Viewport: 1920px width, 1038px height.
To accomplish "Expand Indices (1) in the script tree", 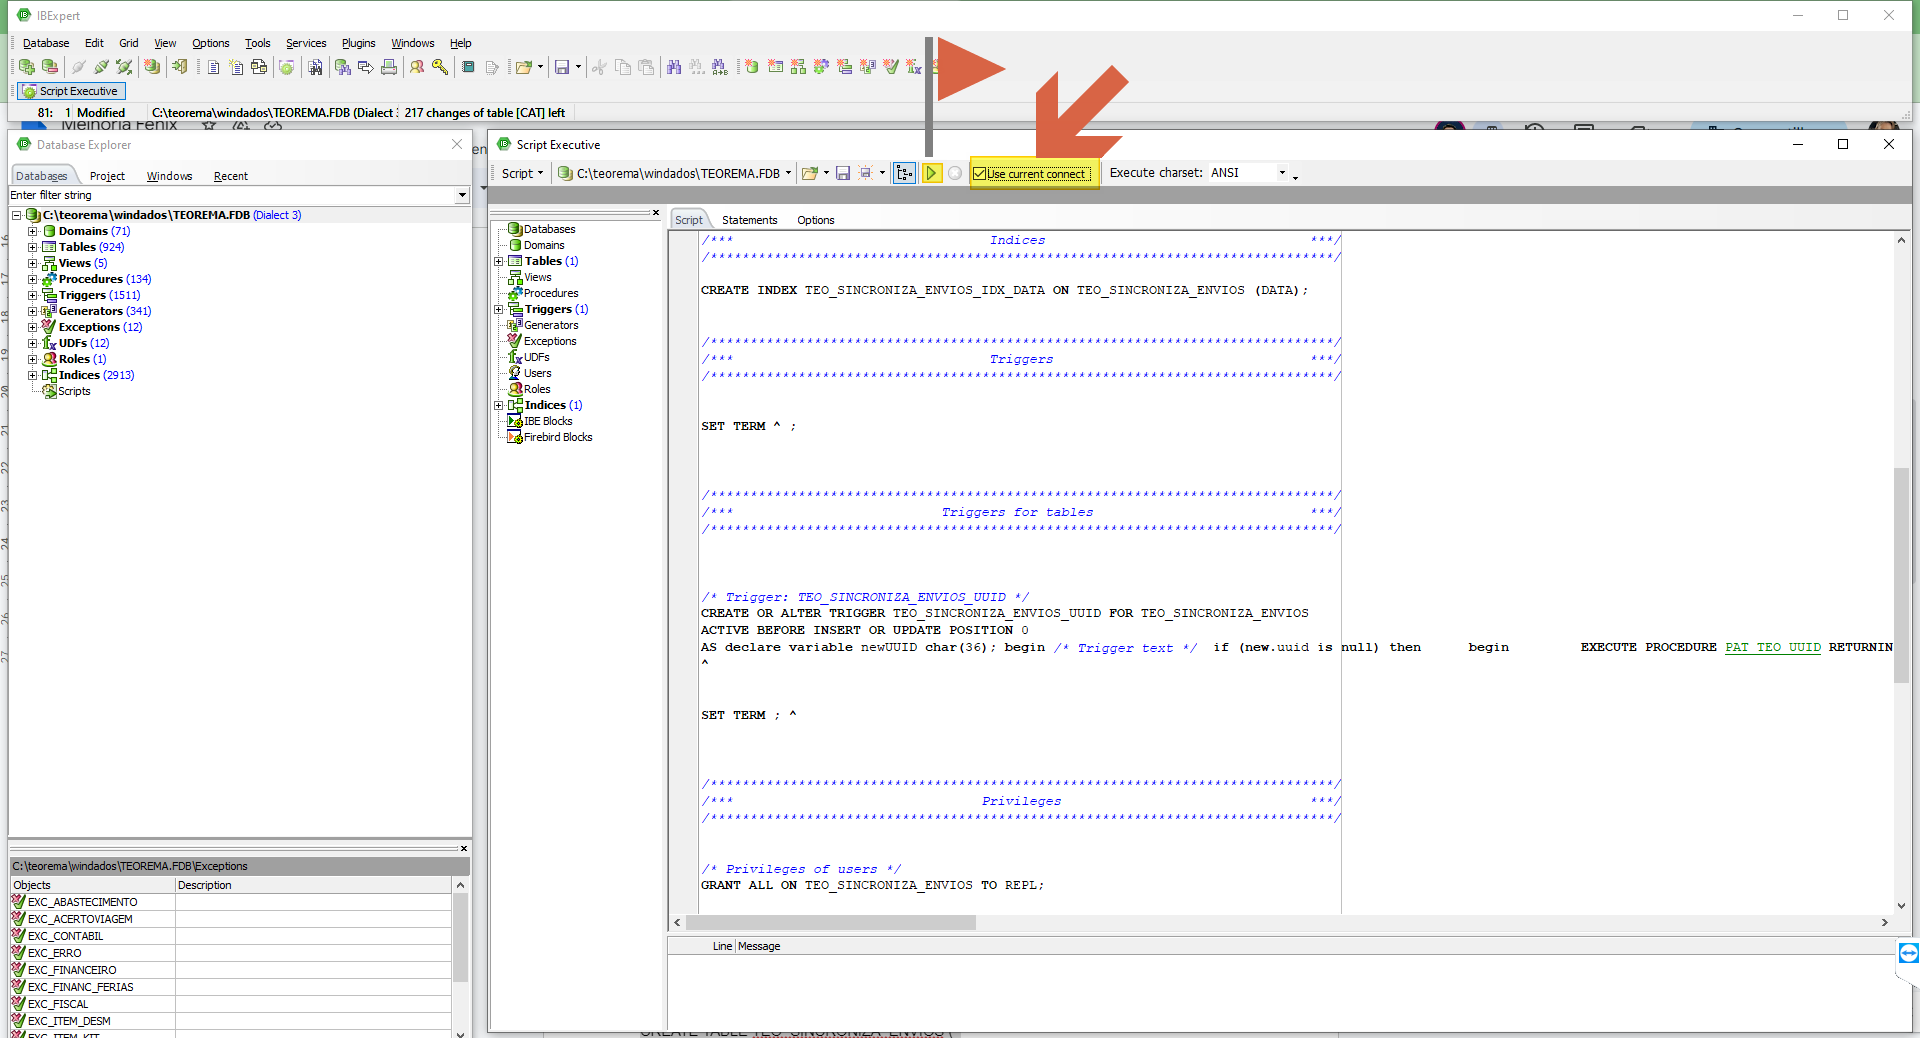I will click(x=498, y=405).
